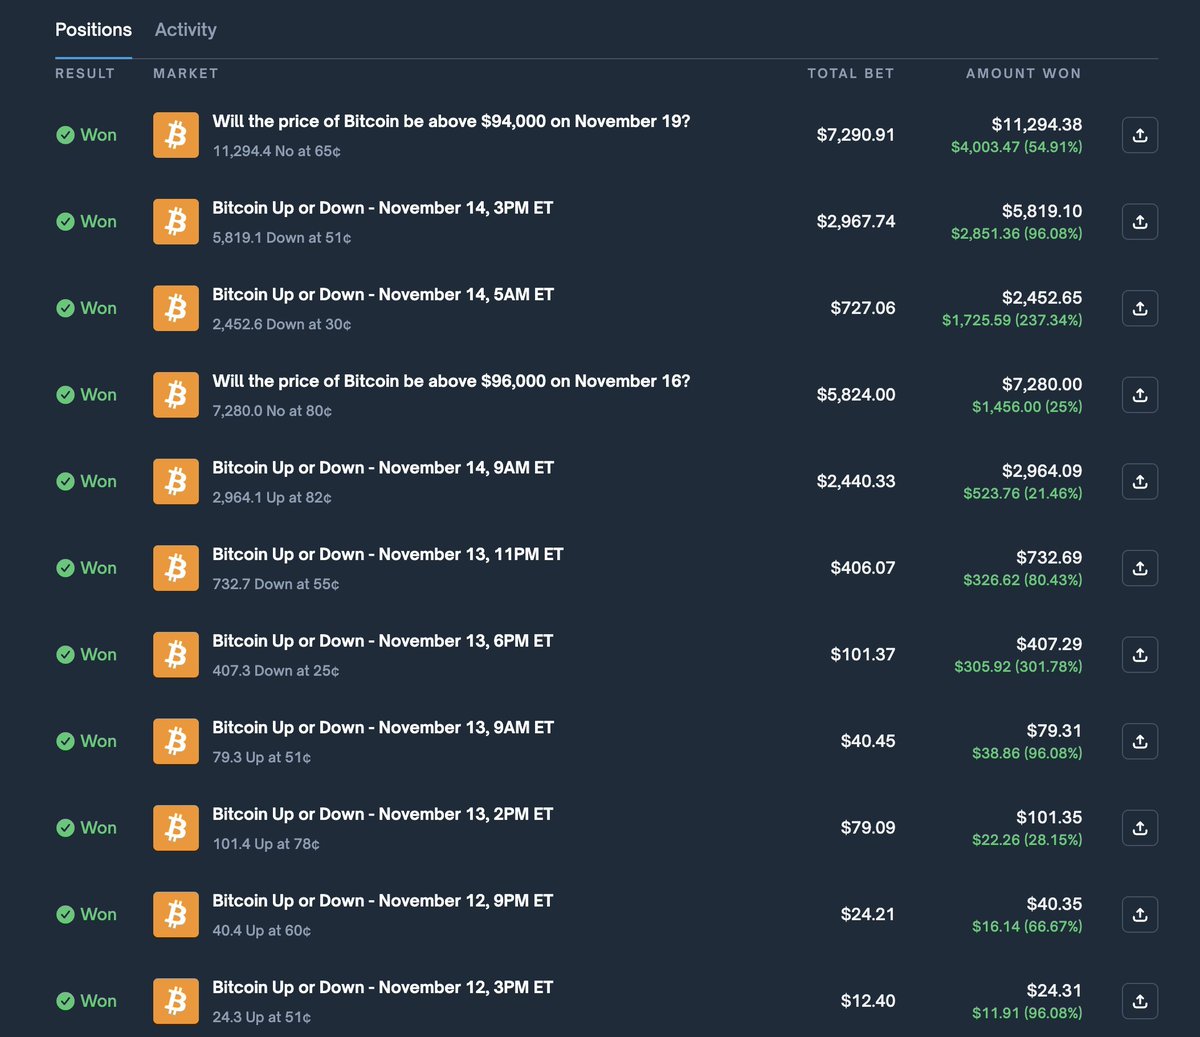Click '2,452.6 Down at 30¢' detail
The width and height of the screenshot is (1200, 1037).
282,324
